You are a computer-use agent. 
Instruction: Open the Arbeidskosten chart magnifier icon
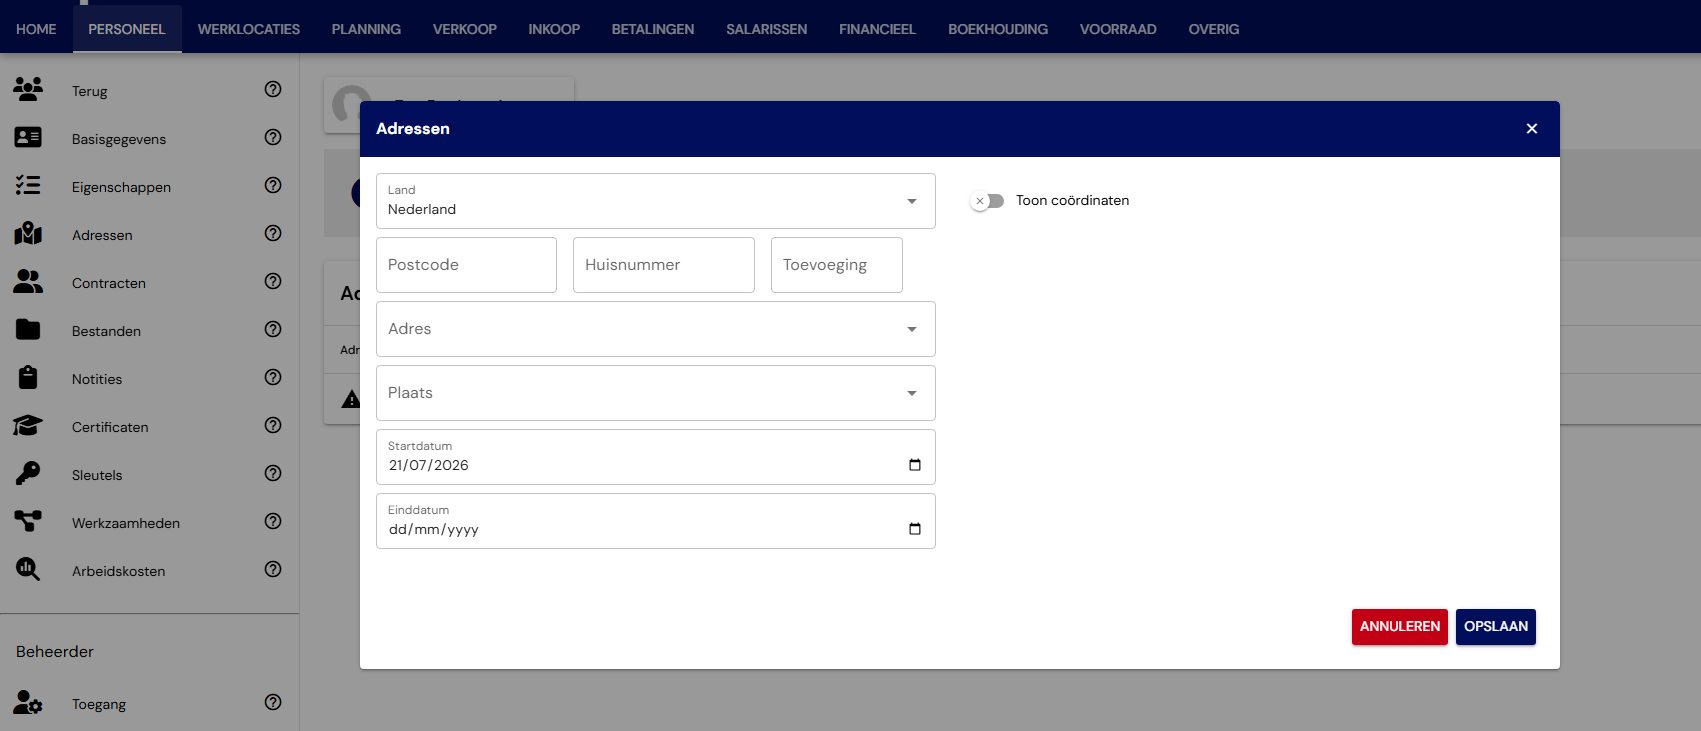[28, 569]
